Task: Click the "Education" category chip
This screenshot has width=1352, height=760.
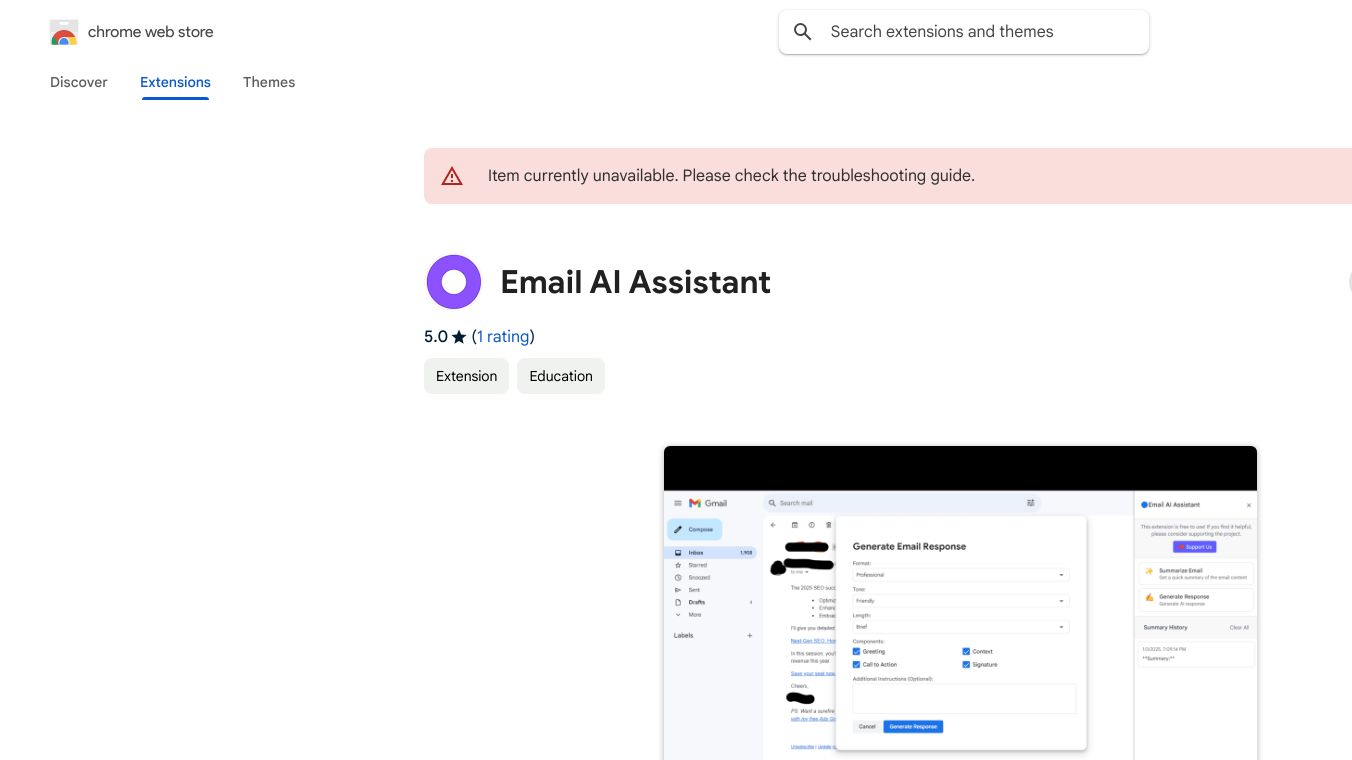Action: [x=561, y=376]
